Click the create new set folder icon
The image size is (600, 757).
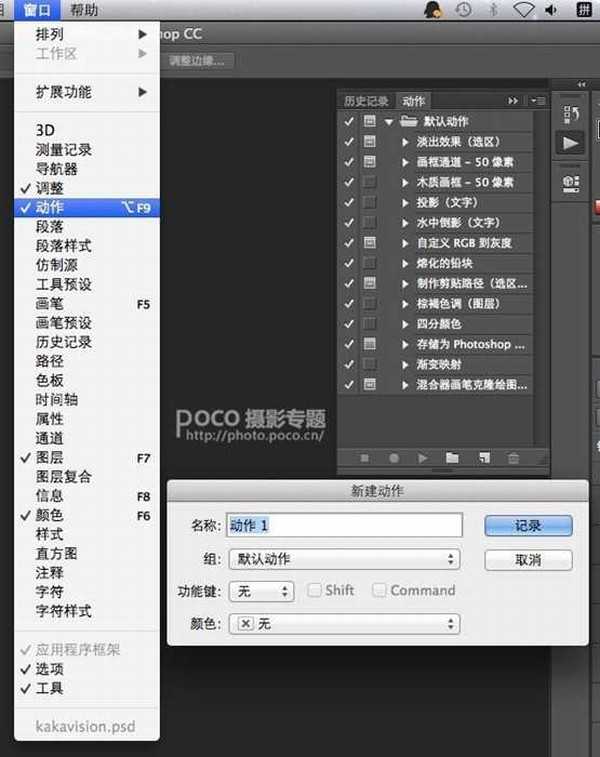pos(452,458)
